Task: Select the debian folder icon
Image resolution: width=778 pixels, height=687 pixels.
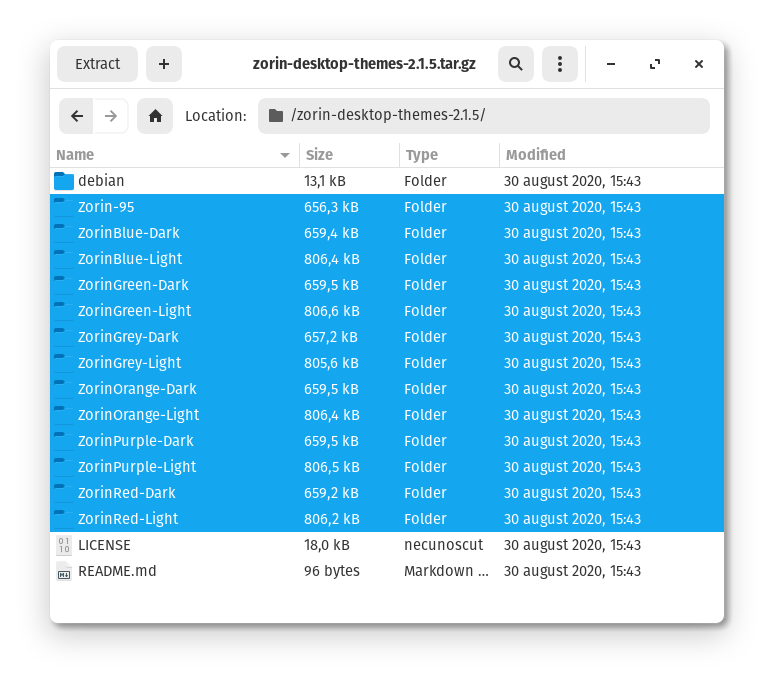Action: 64,181
